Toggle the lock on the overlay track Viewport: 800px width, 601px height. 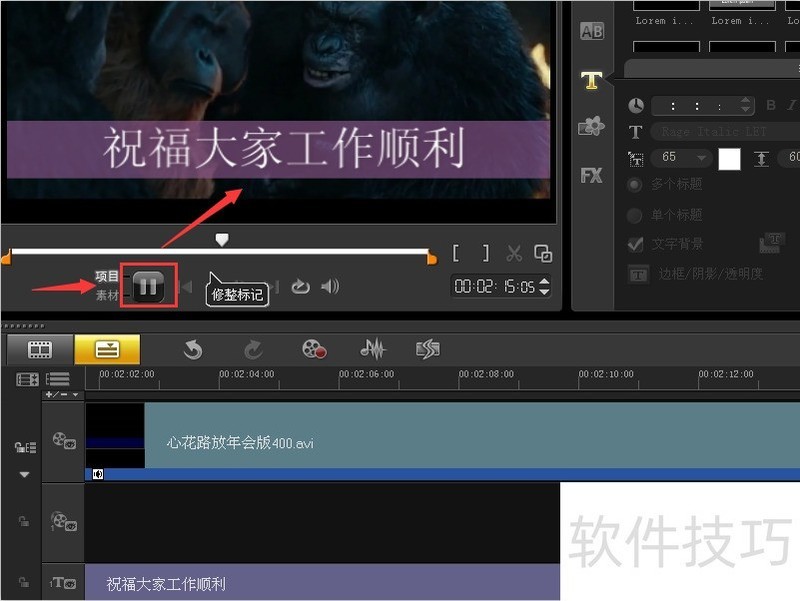[x=24, y=521]
